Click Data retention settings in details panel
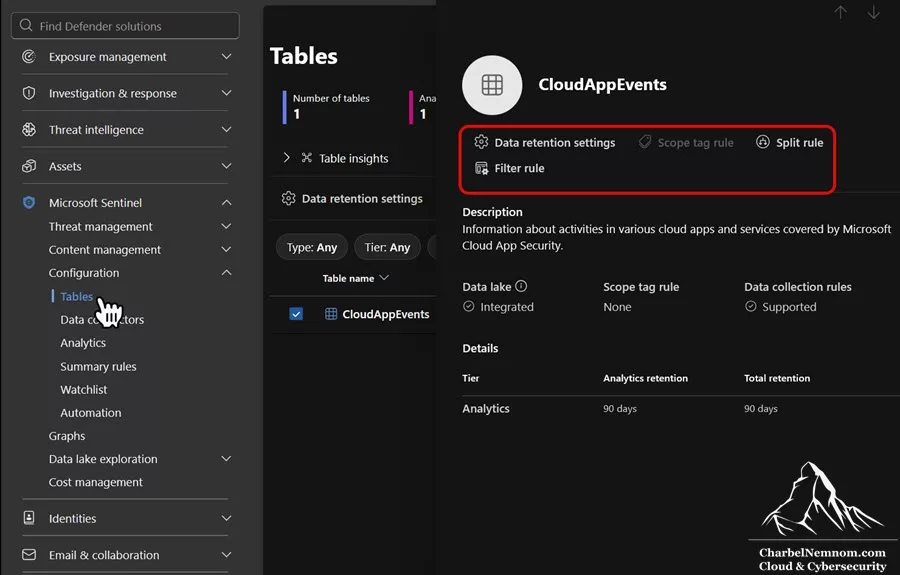Image resolution: width=900 pixels, height=575 pixels. tap(545, 142)
